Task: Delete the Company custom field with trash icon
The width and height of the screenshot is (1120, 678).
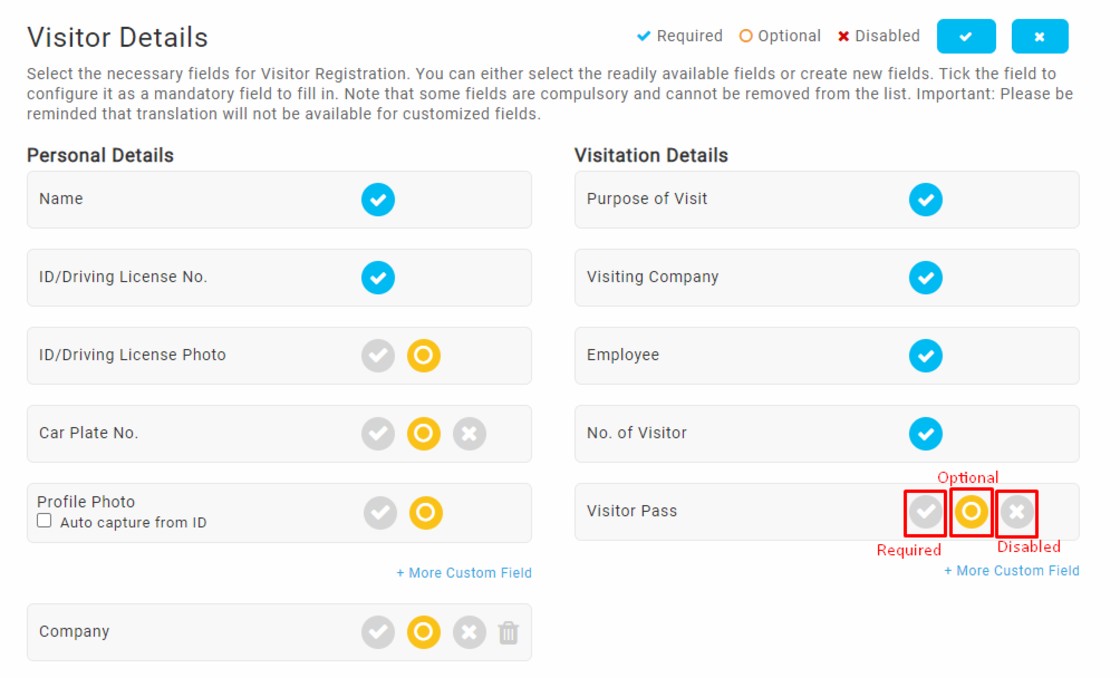Action: coord(508,632)
